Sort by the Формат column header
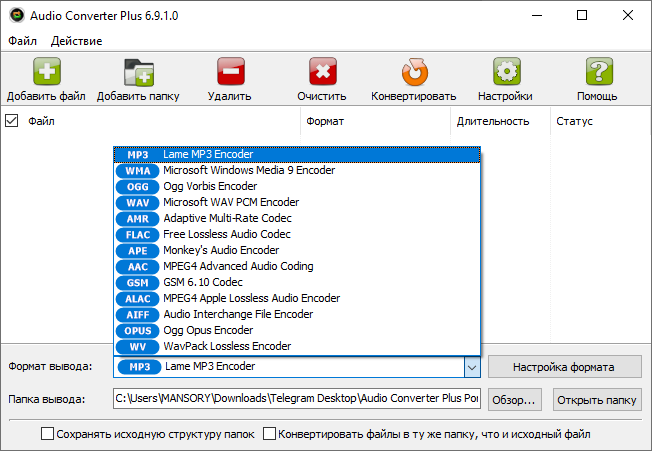Screen dimensions: 652x451 pyautogui.click(x=375, y=121)
